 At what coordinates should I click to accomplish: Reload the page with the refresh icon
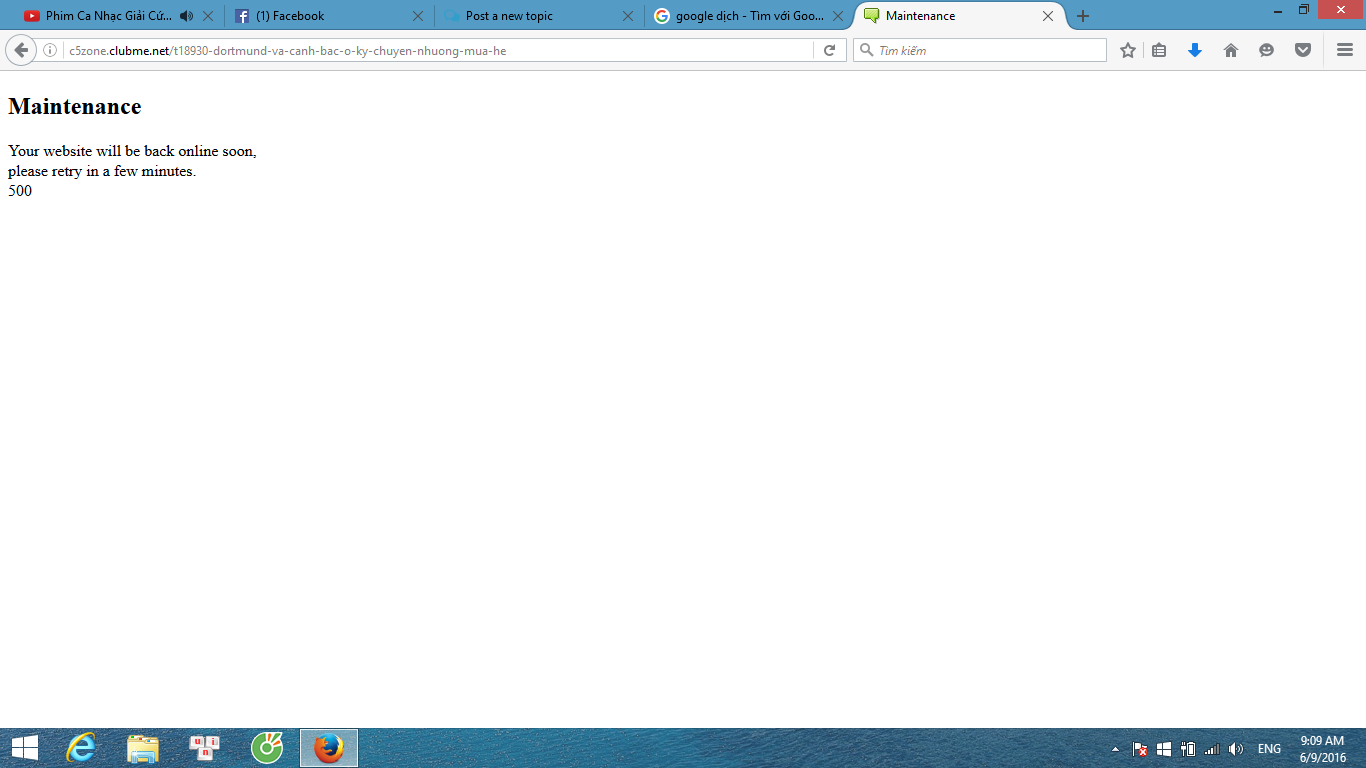click(x=829, y=50)
